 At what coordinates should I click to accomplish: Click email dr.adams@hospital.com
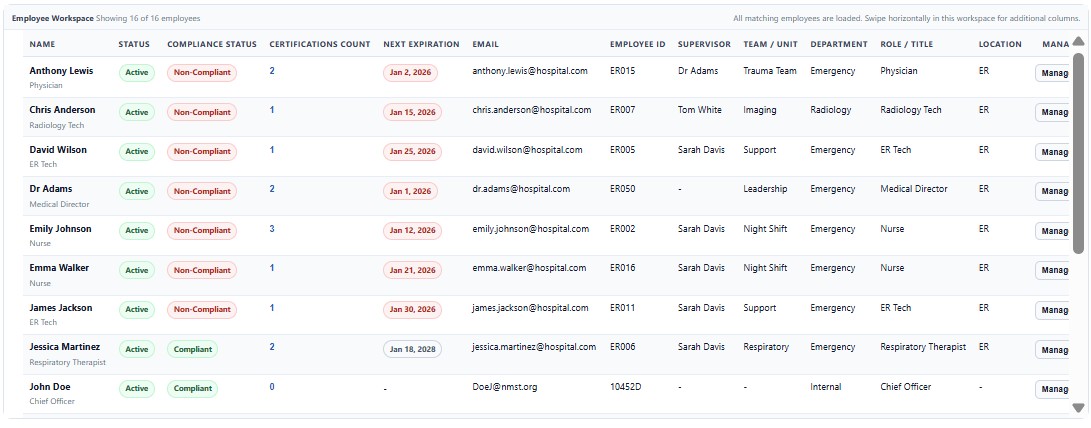tap(521, 189)
